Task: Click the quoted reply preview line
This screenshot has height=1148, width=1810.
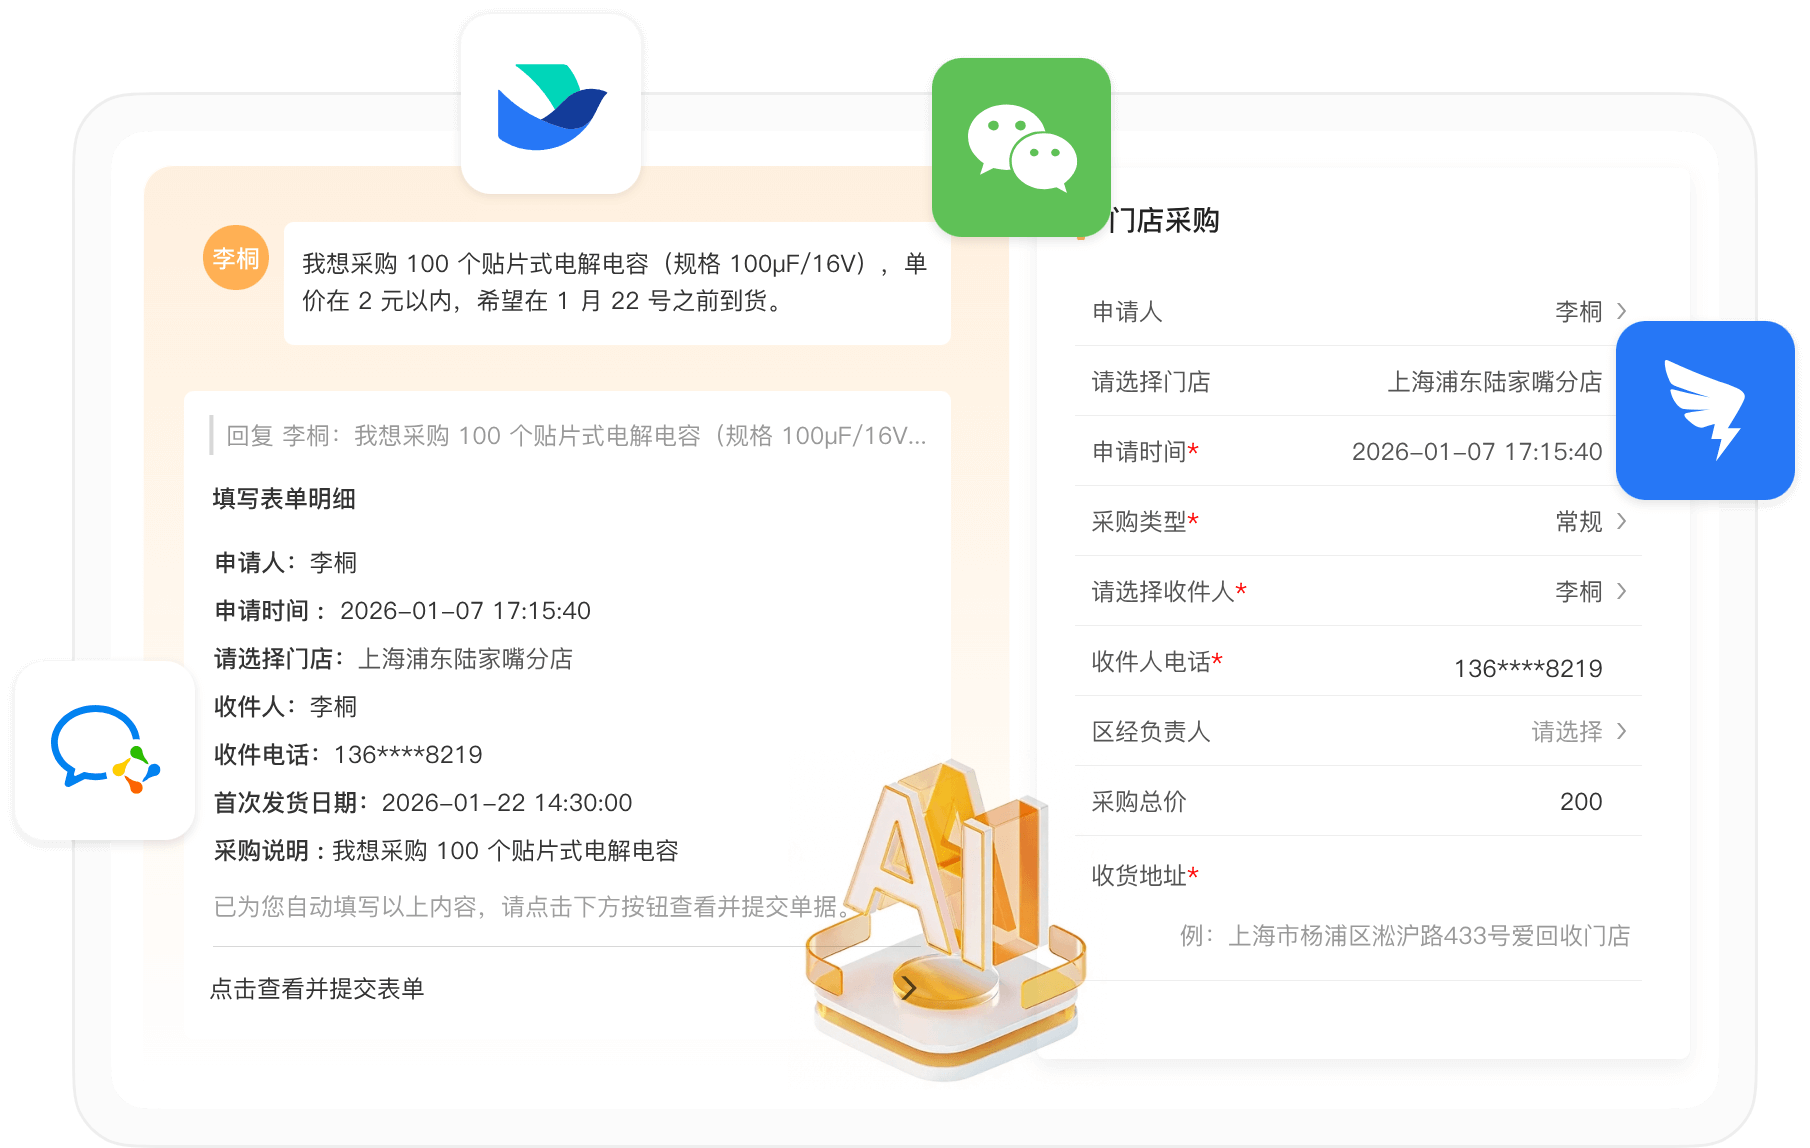Action: (x=575, y=435)
